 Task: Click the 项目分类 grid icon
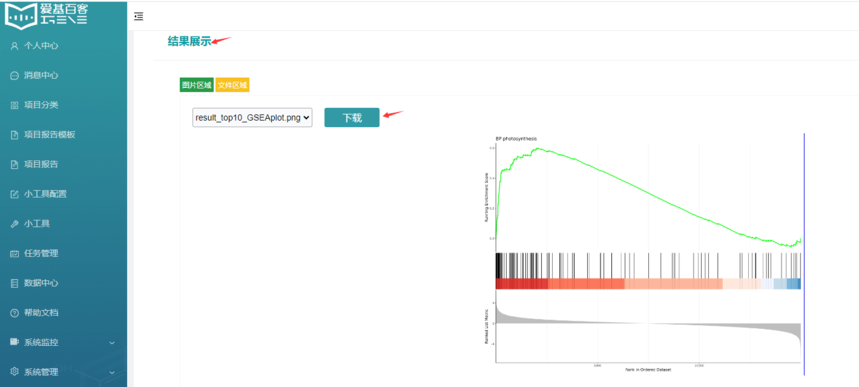coord(15,105)
